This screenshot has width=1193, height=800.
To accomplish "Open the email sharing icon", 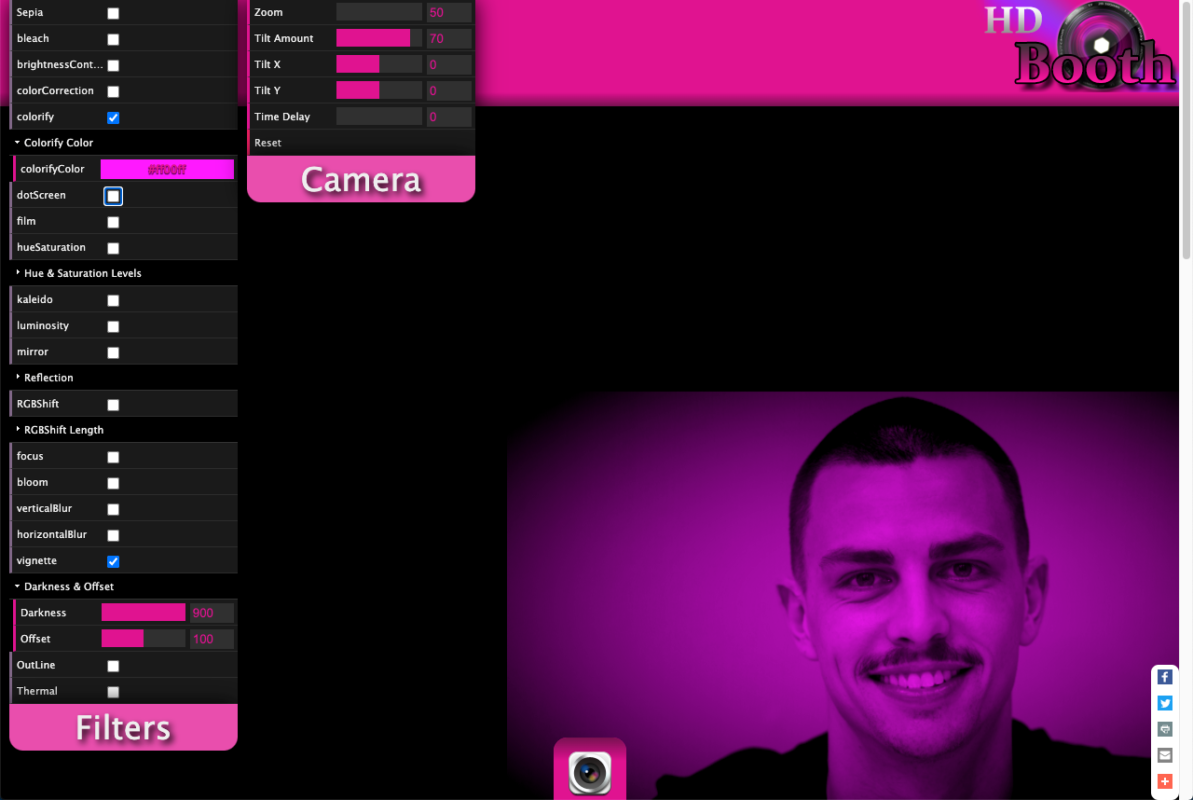I will pyautogui.click(x=1164, y=755).
